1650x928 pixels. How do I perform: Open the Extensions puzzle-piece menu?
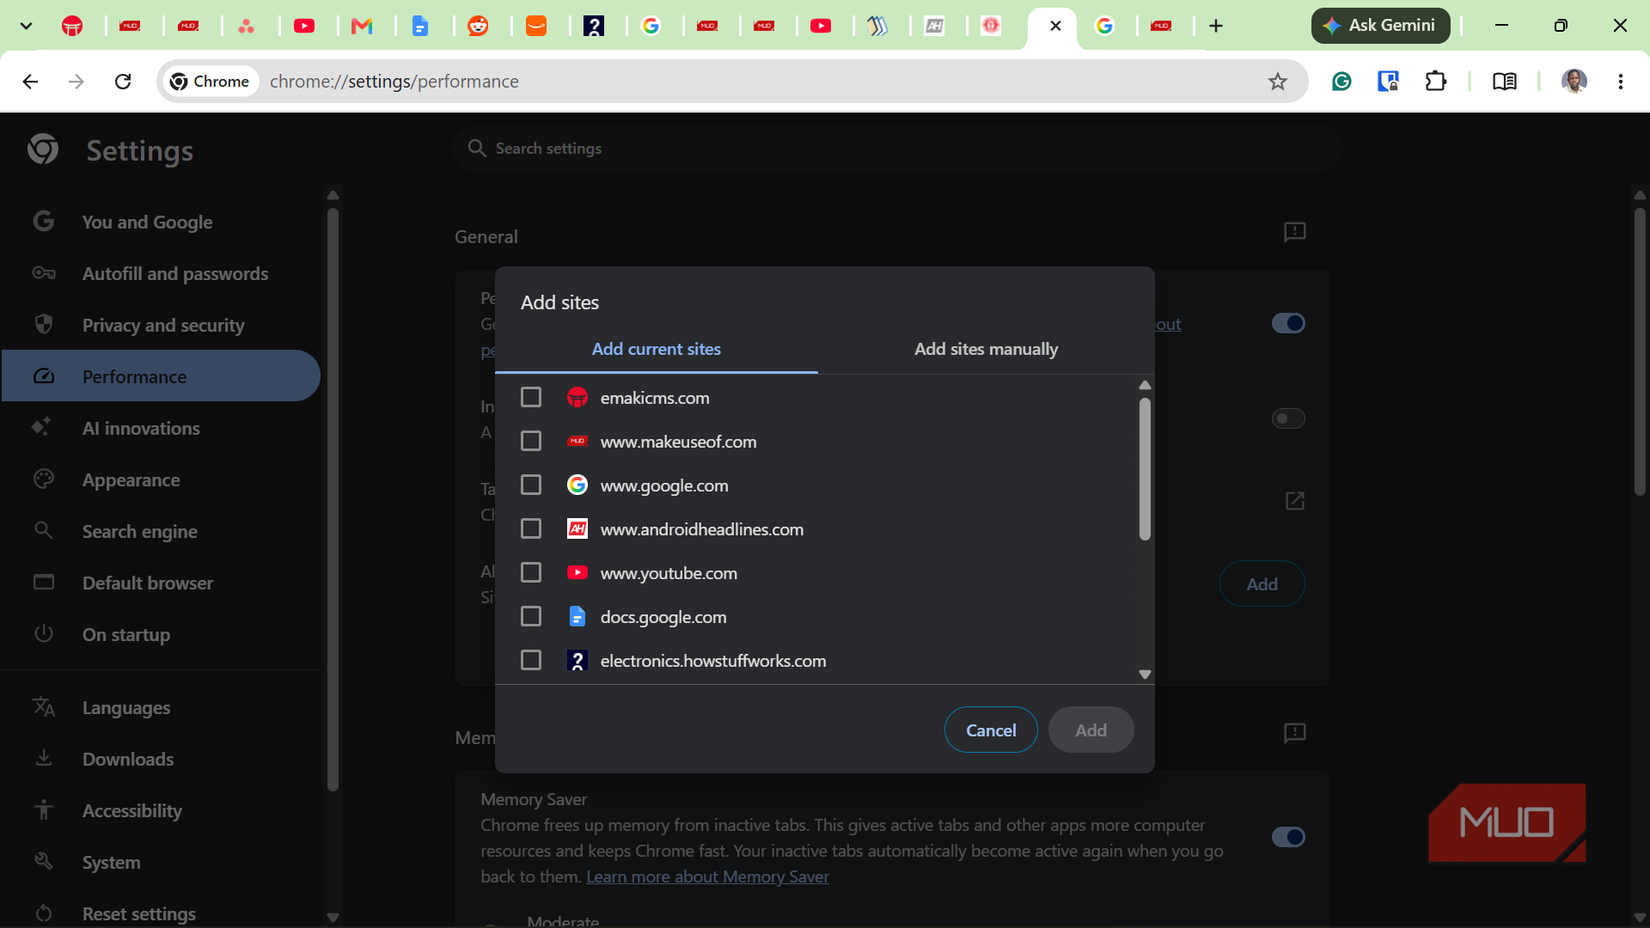(x=1436, y=81)
